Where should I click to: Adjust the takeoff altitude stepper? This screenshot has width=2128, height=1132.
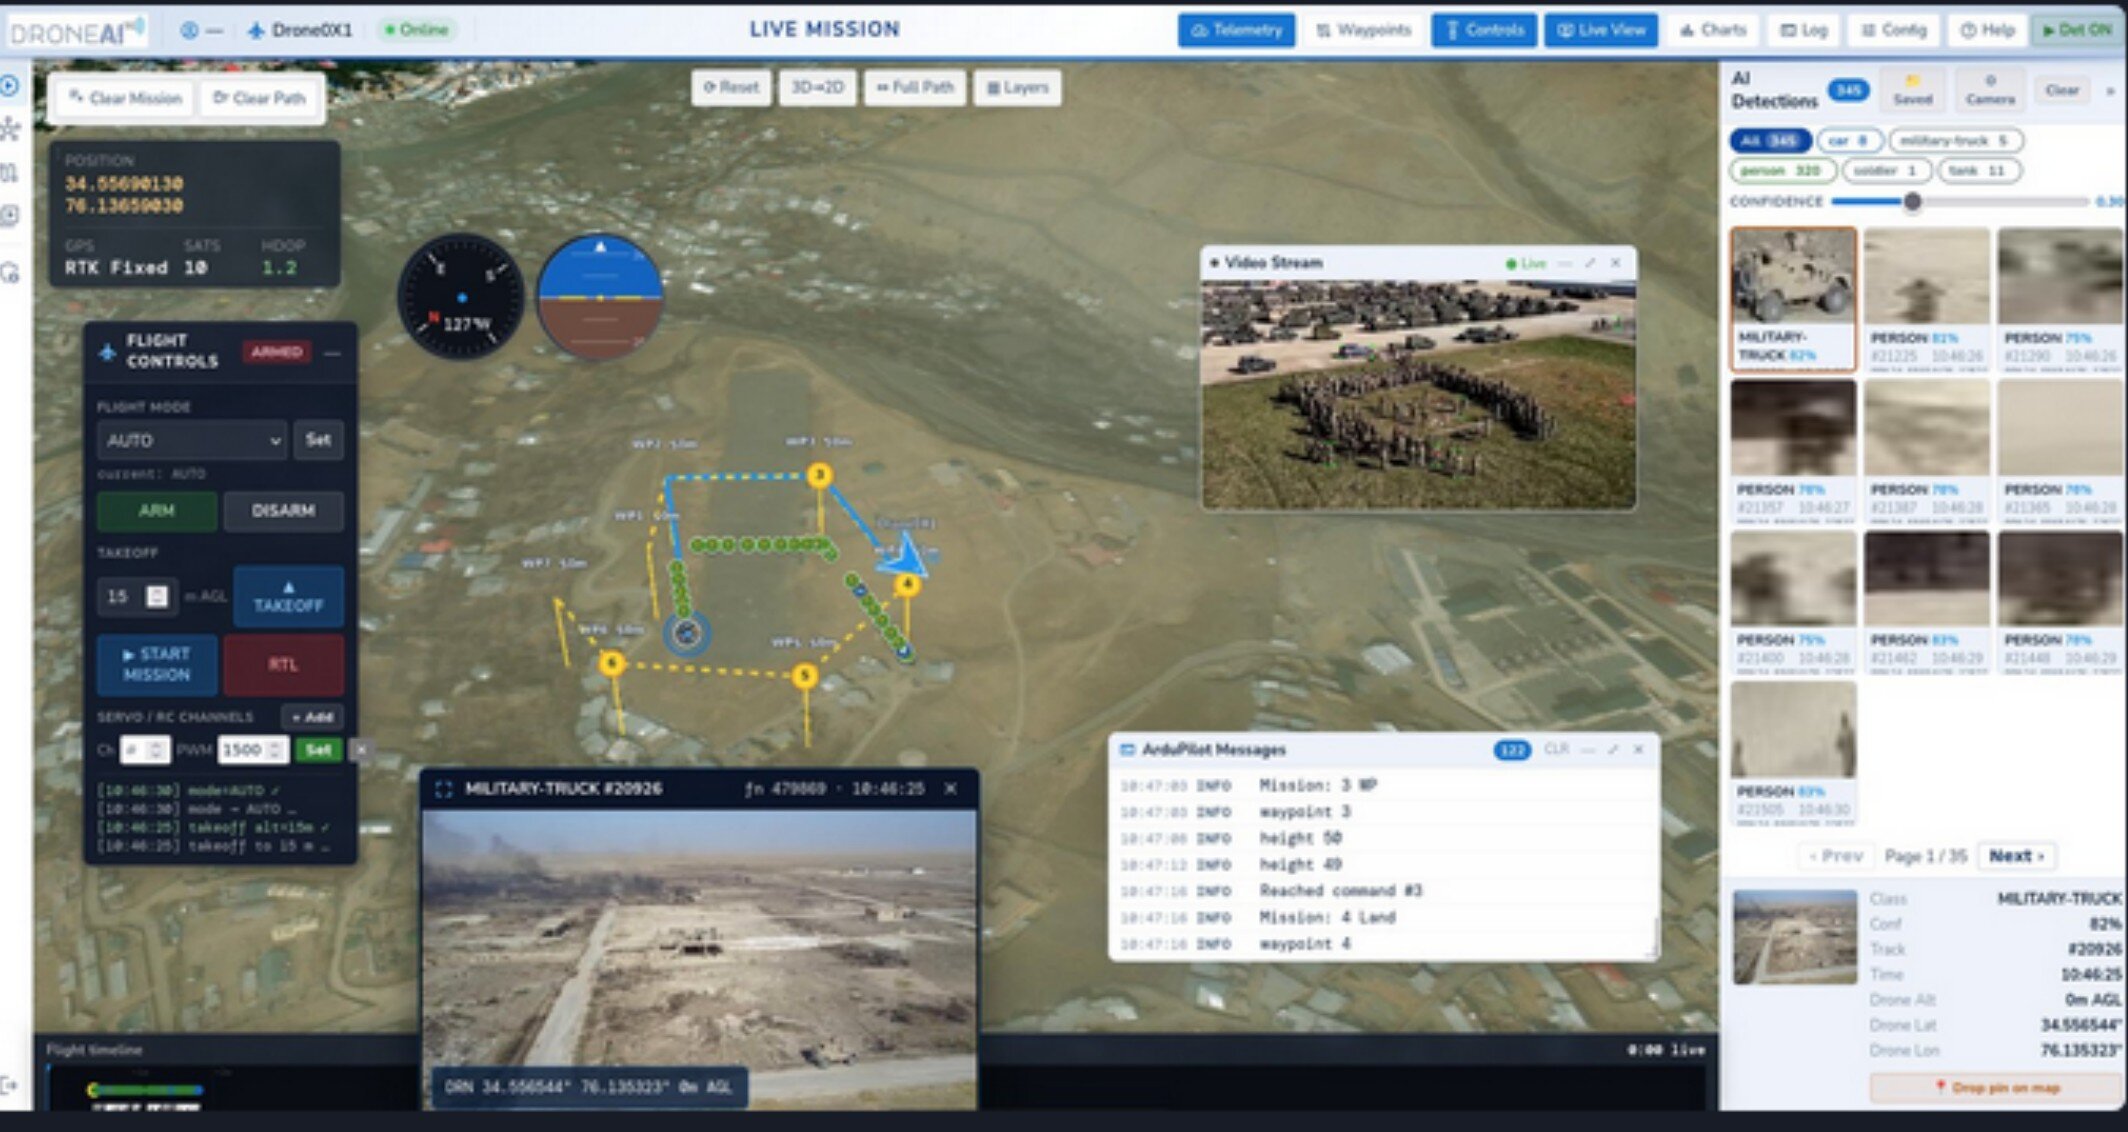click(x=157, y=597)
